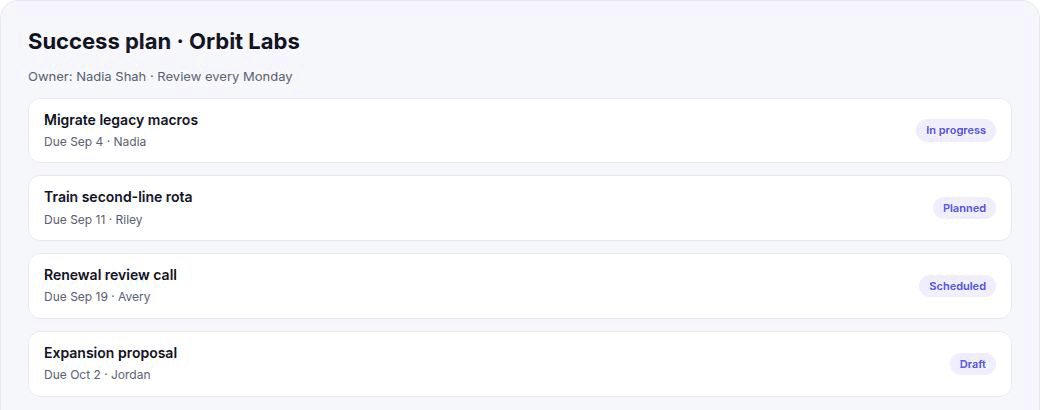Select the Renewal review call card row
The width and height of the screenshot is (1040, 410).
[520, 286]
